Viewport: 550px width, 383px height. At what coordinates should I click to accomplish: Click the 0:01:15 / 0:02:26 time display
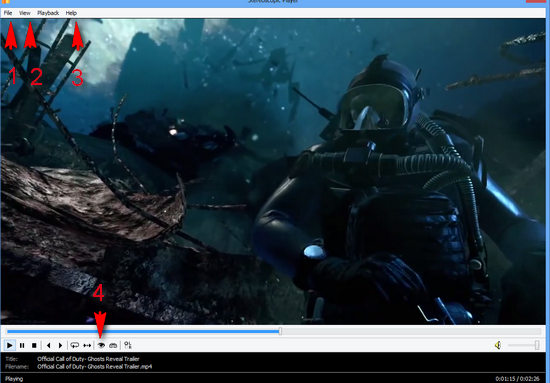click(517, 379)
